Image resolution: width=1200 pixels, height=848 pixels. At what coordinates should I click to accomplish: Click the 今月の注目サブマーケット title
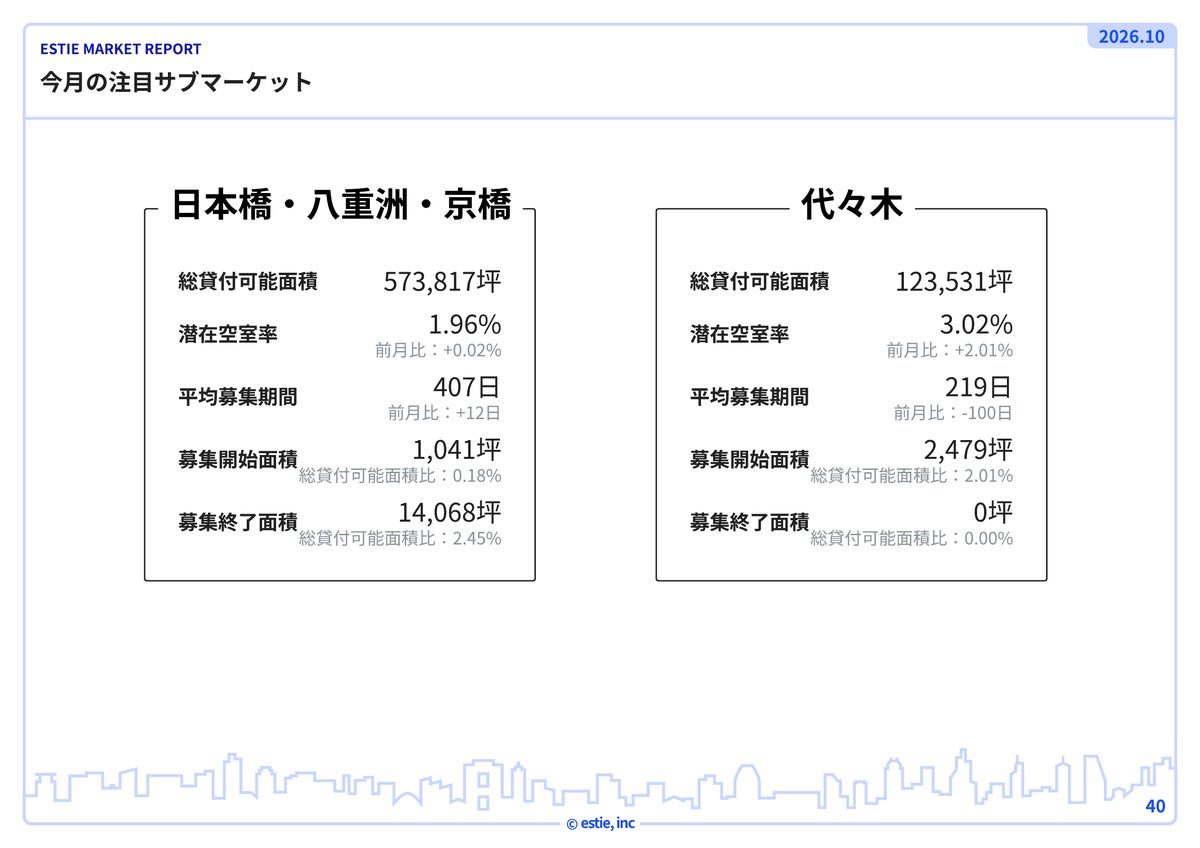pyautogui.click(x=176, y=81)
